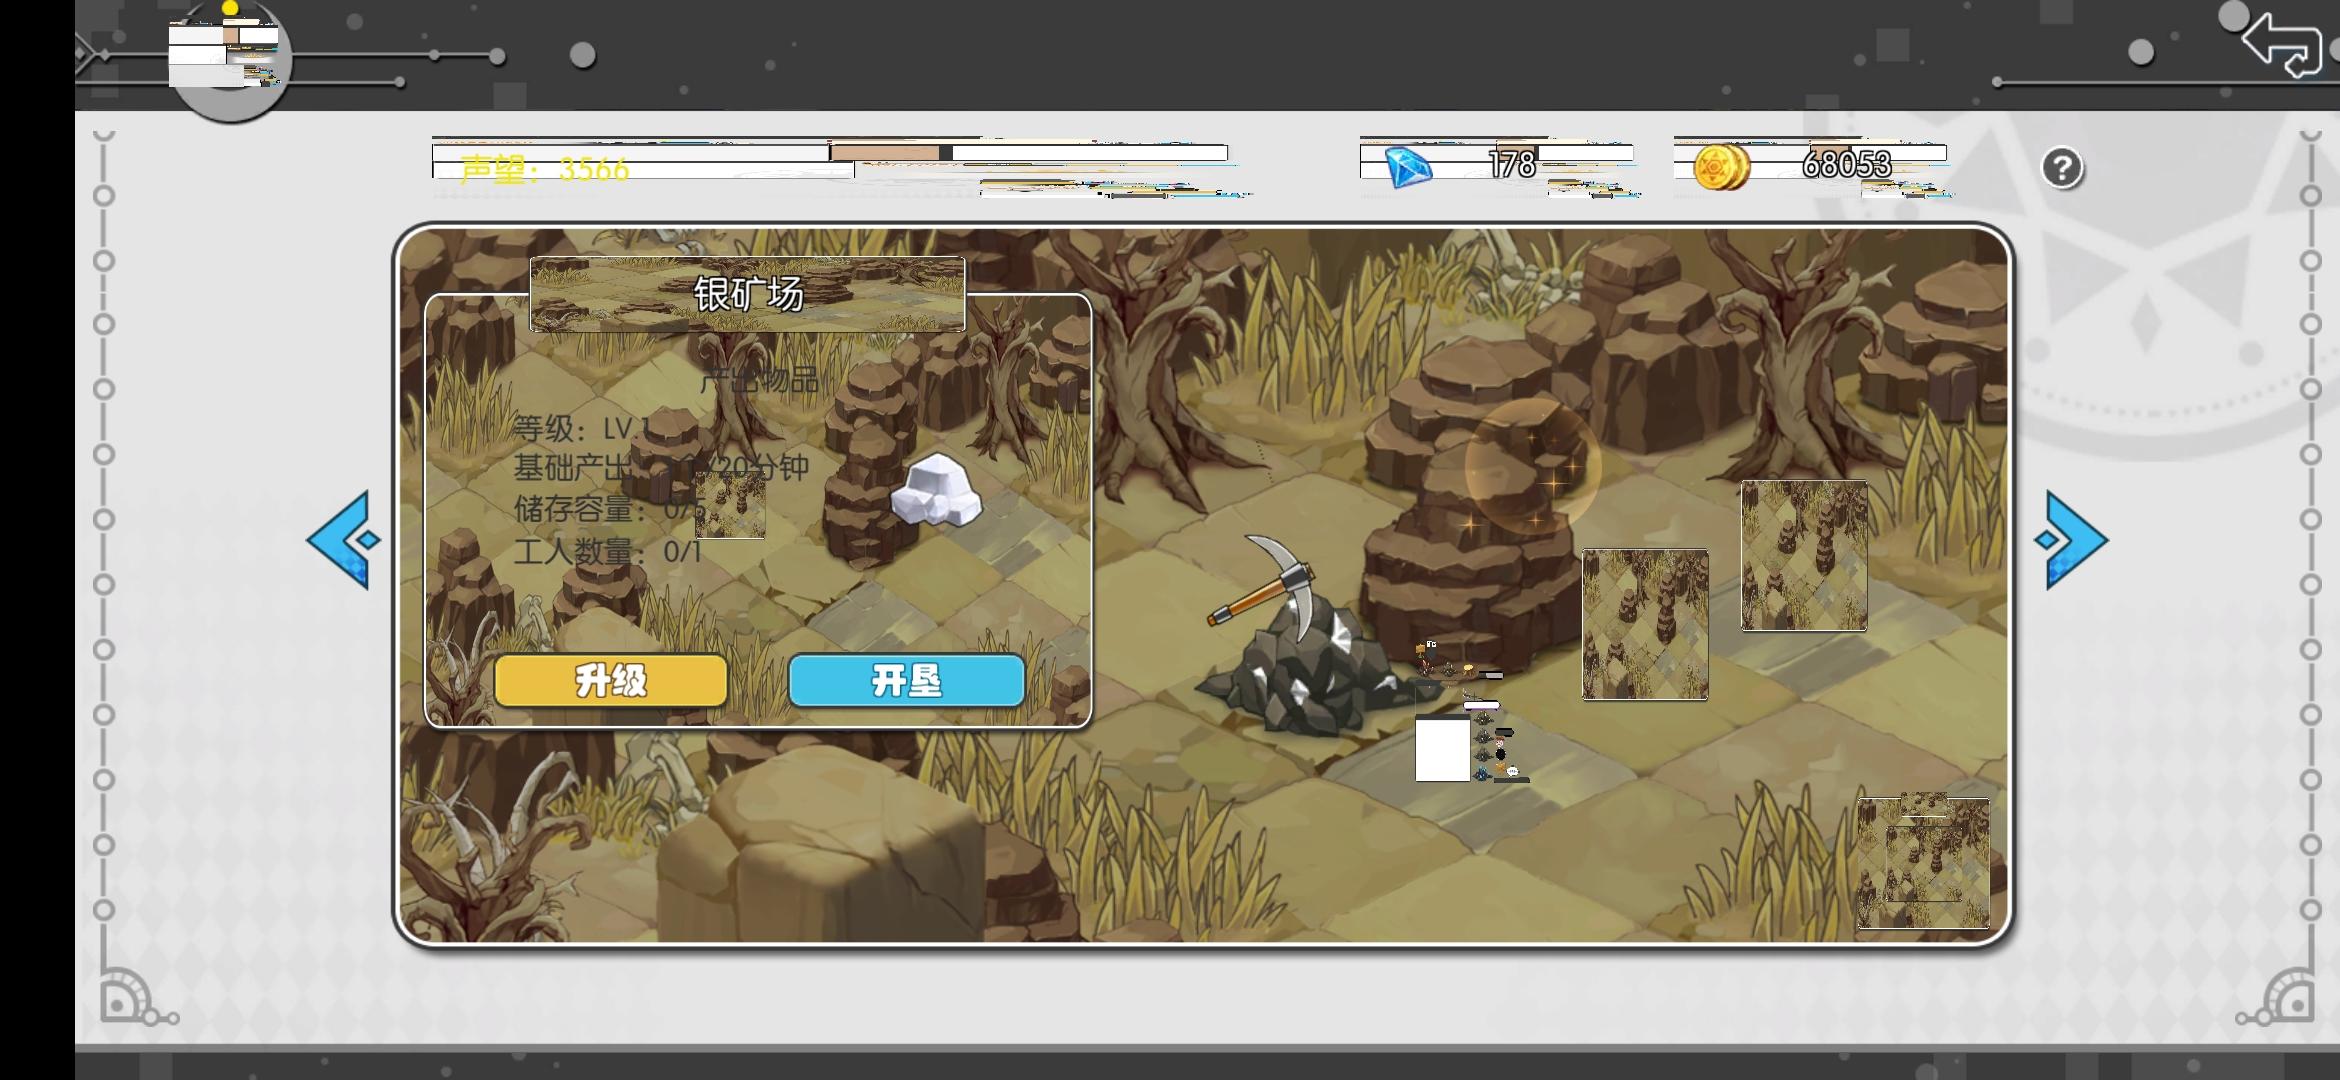Screen dimensions: 2340x1080
Task: Tap the 等级：LV level line
Action: pos(582,429)
